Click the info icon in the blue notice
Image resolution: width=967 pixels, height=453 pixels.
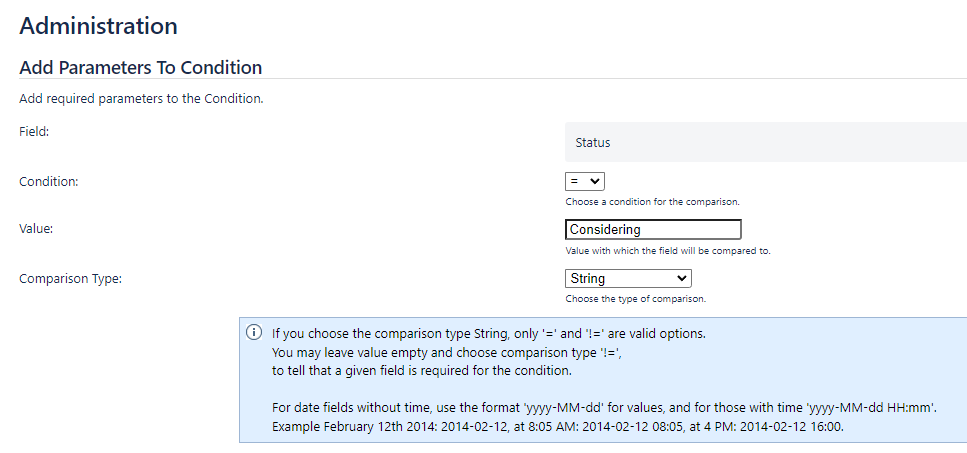click(x=253, y=332)
